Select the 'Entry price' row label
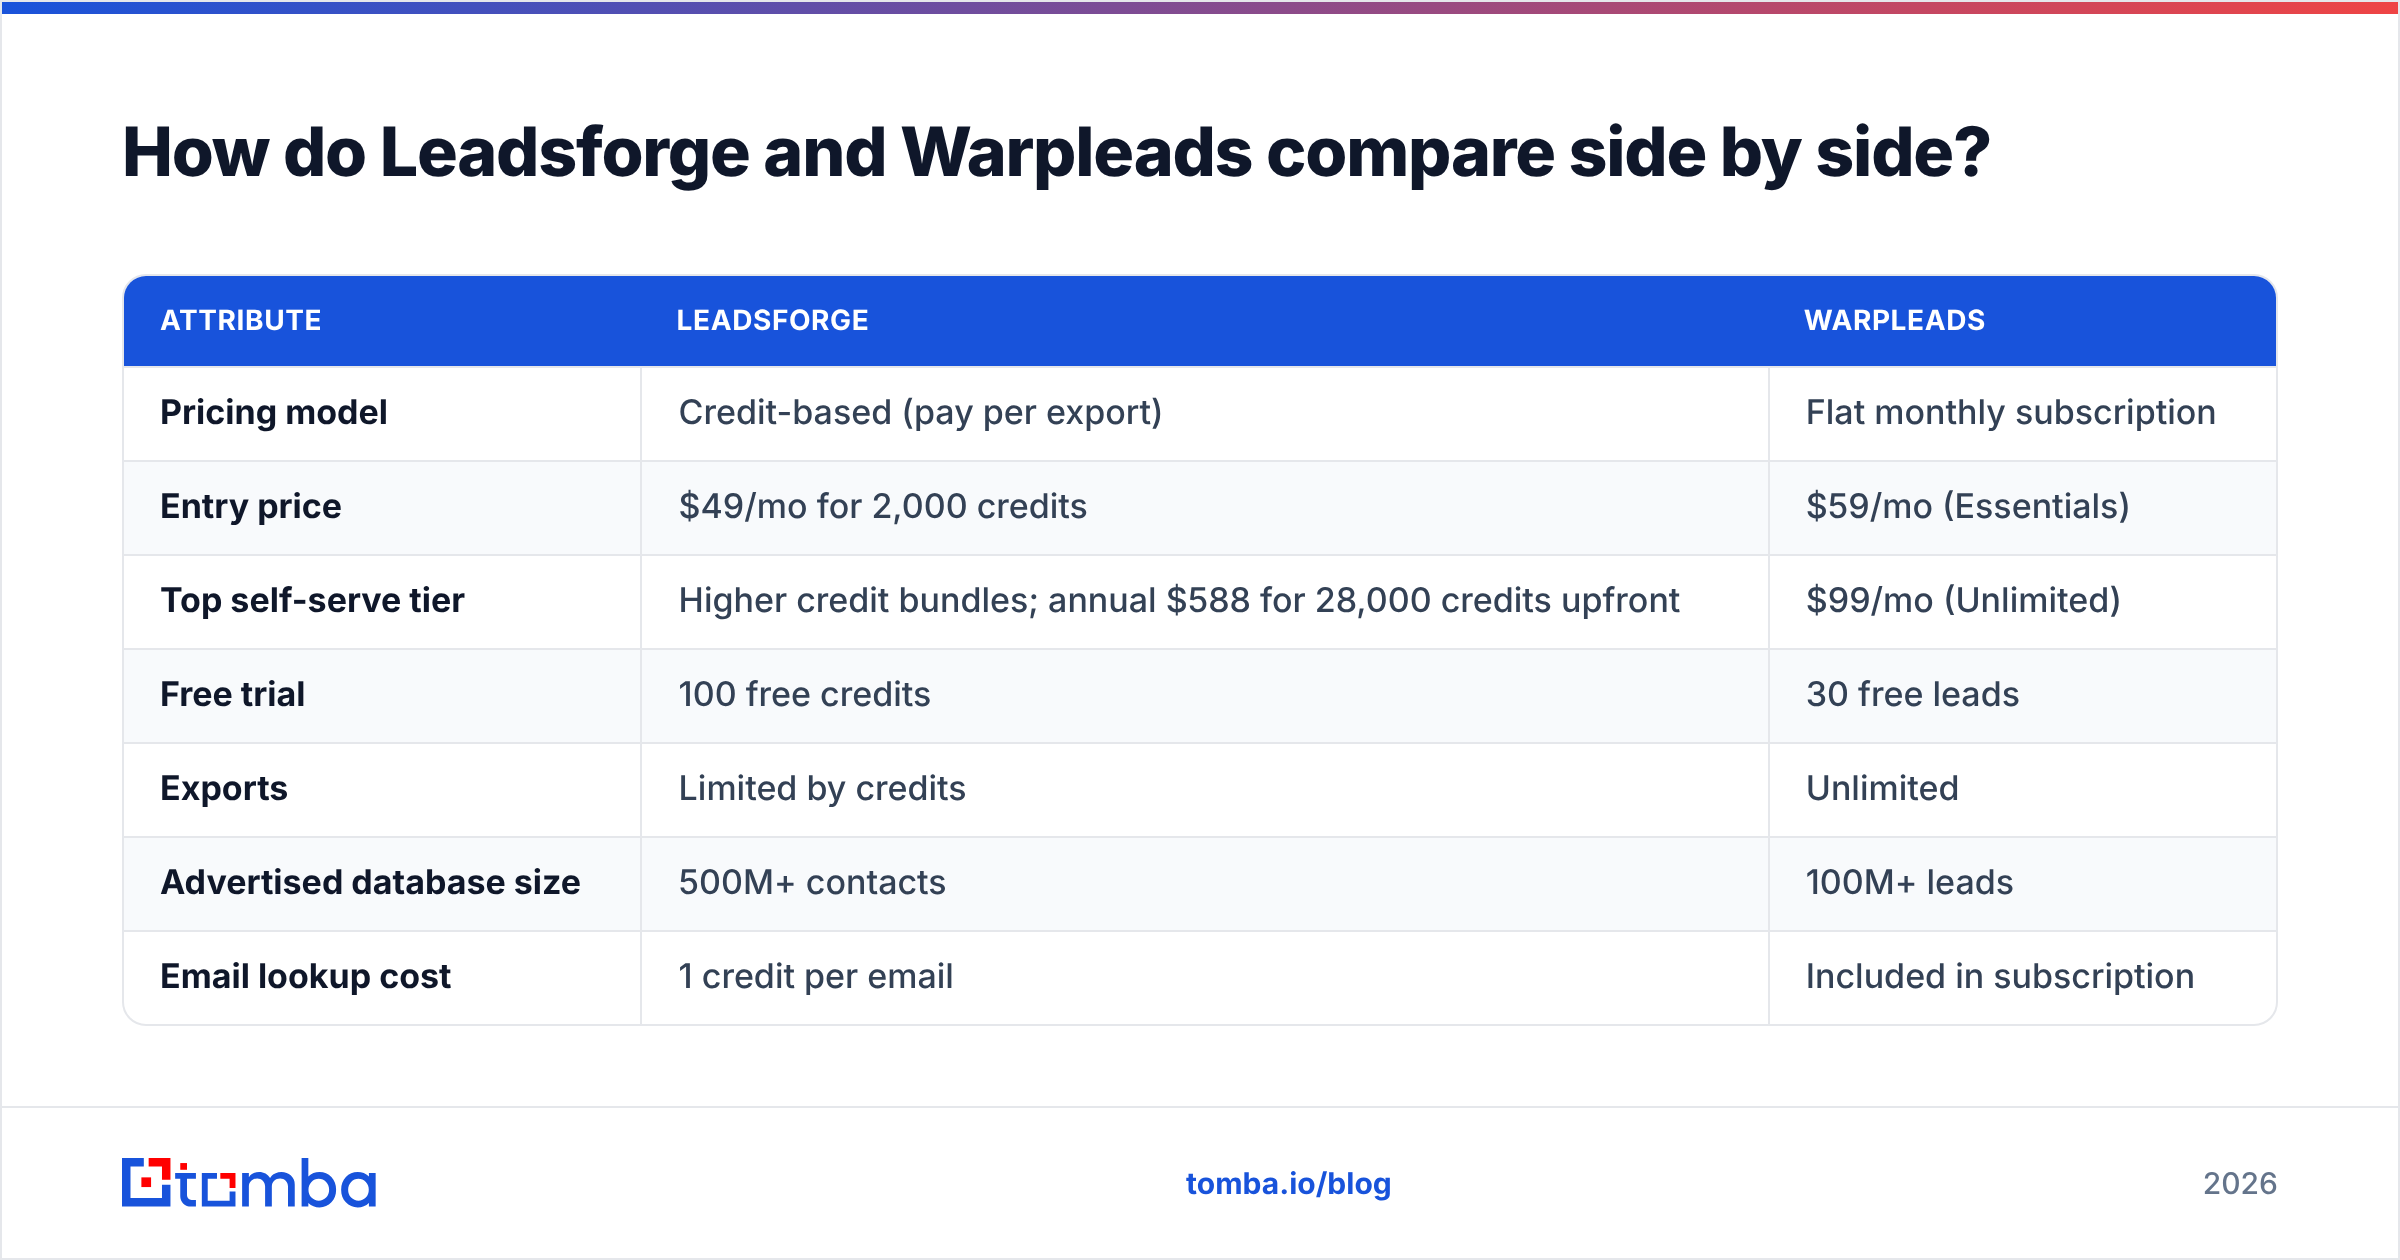 pos(251,506)
